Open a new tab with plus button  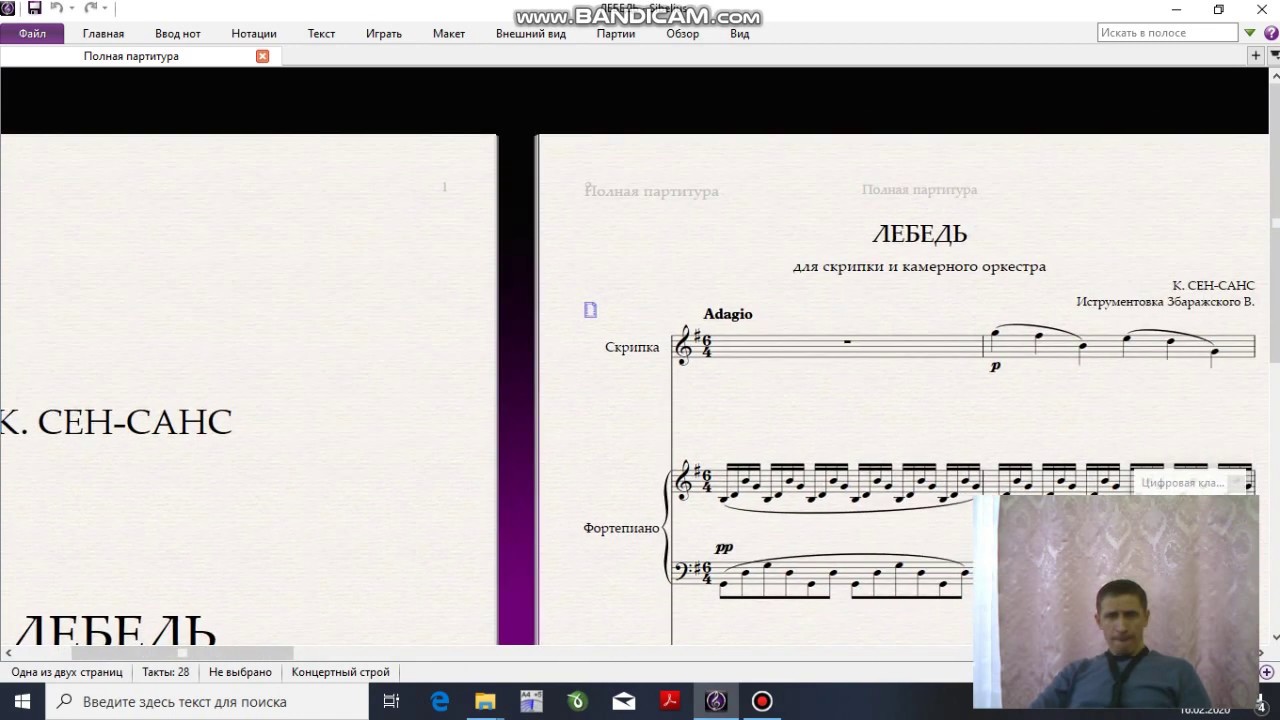tap(1256, 56)
